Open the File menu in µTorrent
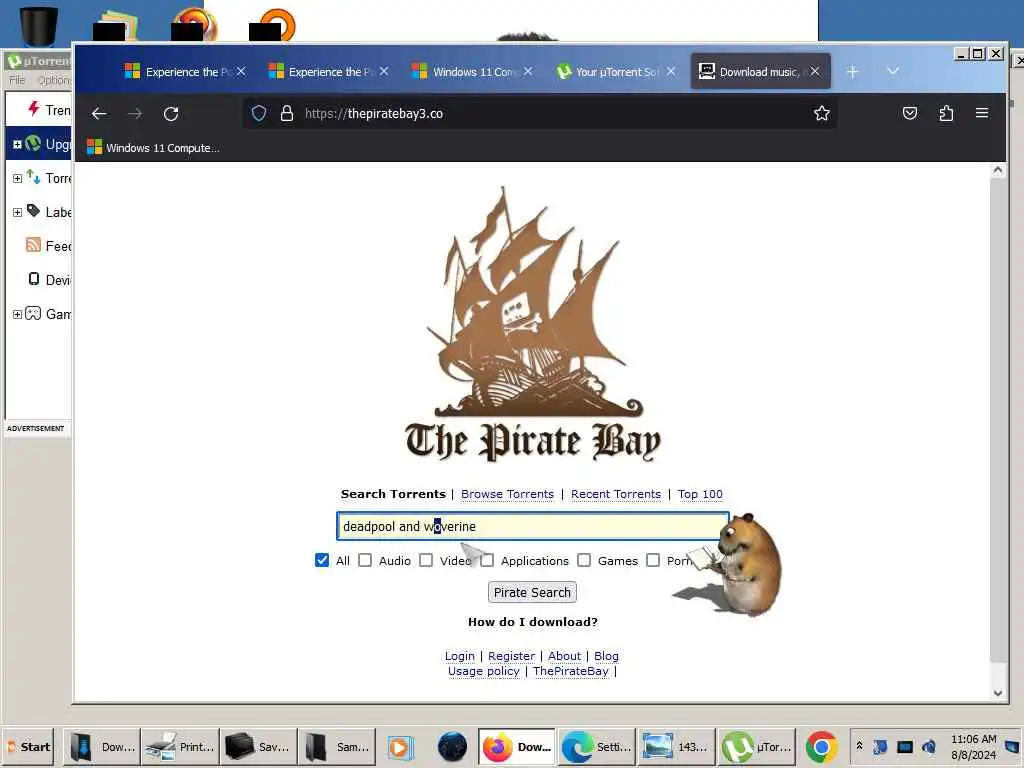 click(17, 80)
